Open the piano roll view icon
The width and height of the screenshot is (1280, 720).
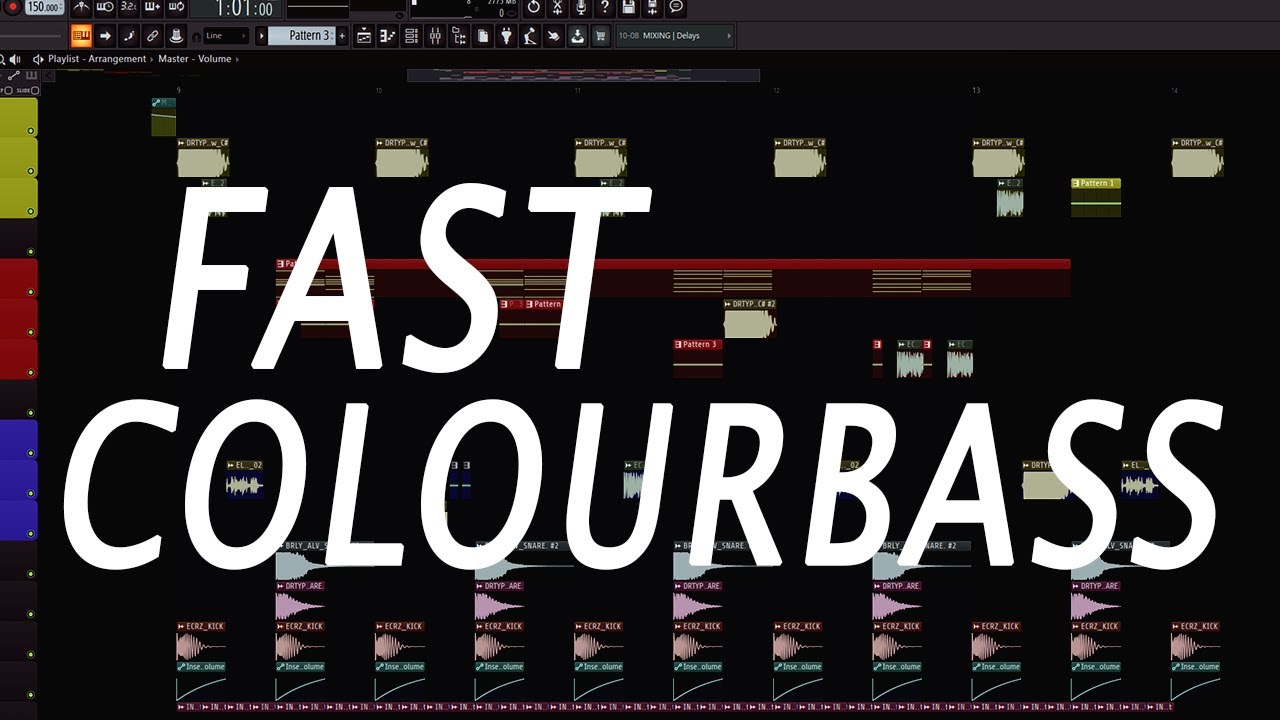(387, 36)
